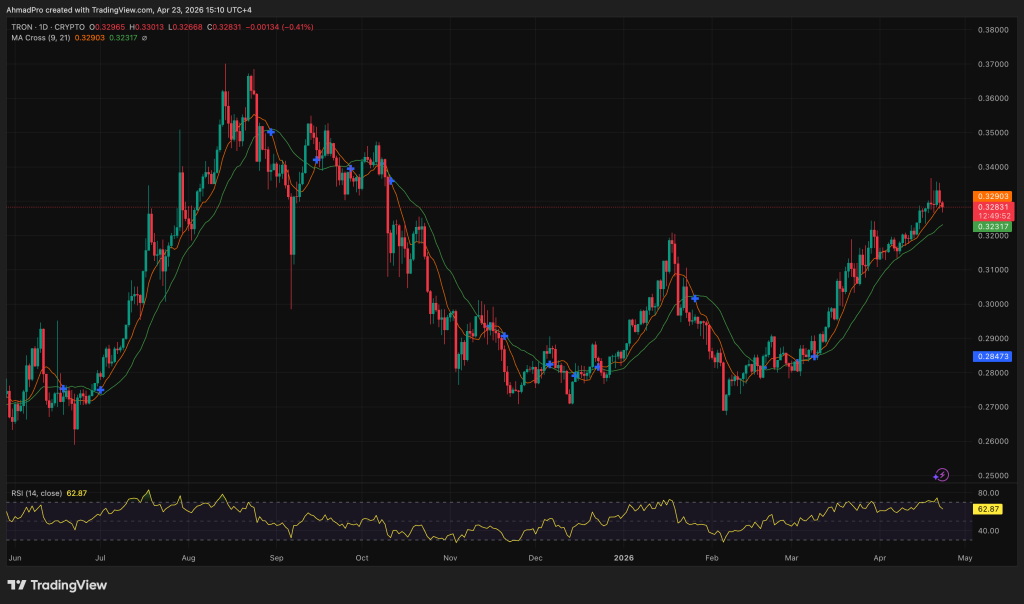Click the 0.25000 level on price scale
The width and height of the screenshot is (1024, 604).
click(991, 475)
